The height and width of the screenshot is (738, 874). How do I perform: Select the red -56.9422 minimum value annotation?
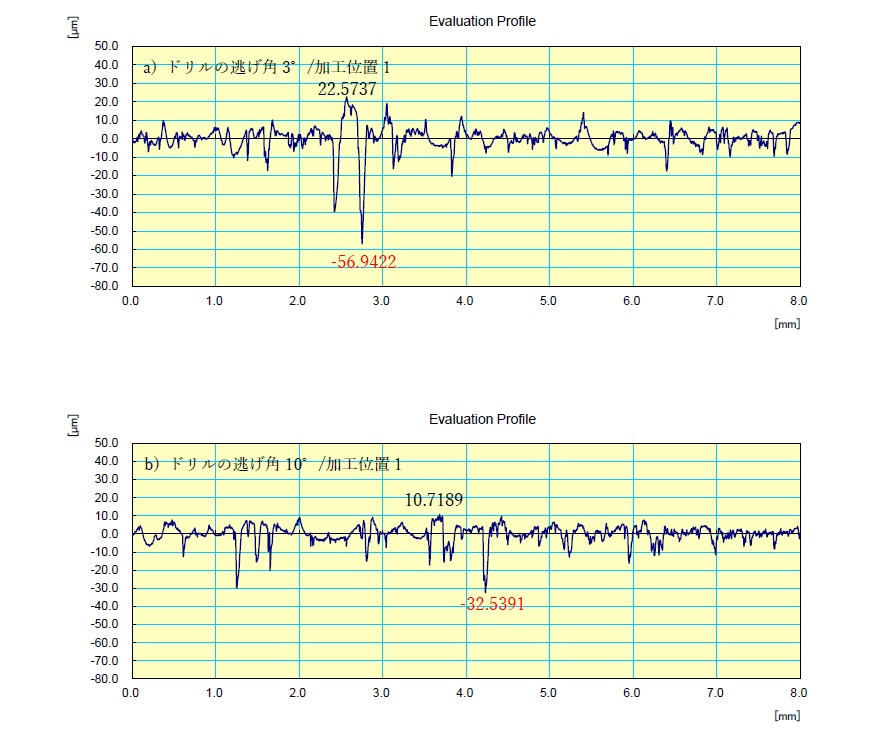click(x=364, y=262)
